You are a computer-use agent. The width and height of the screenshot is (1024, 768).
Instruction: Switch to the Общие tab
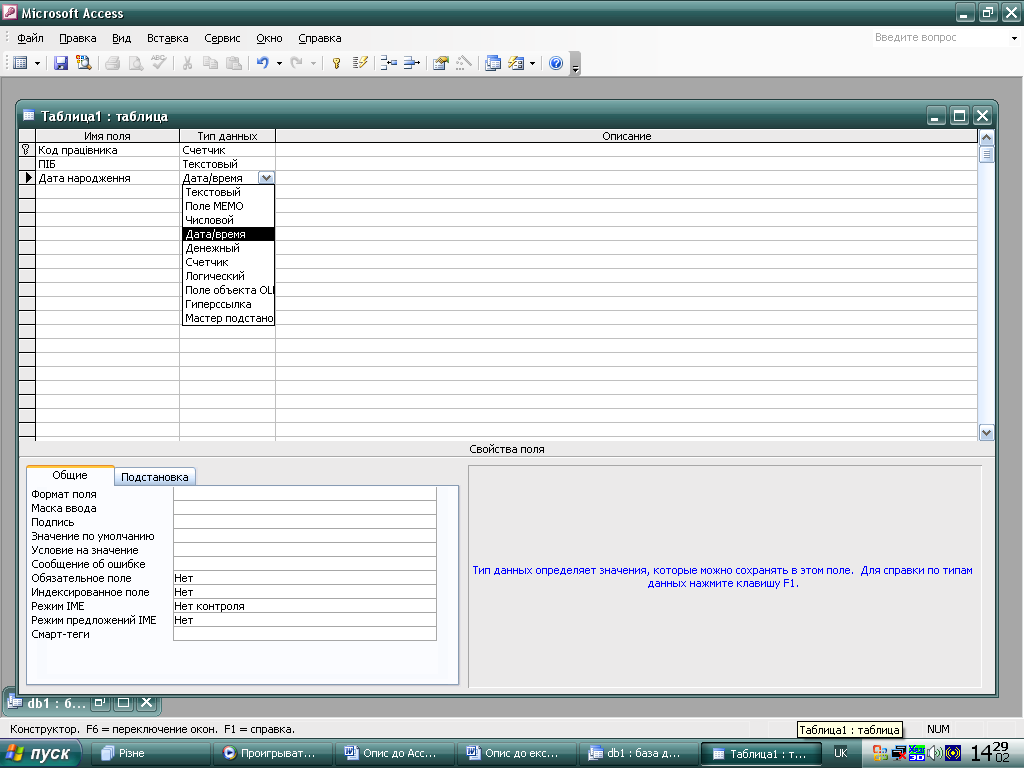click(x=70, y=475)
